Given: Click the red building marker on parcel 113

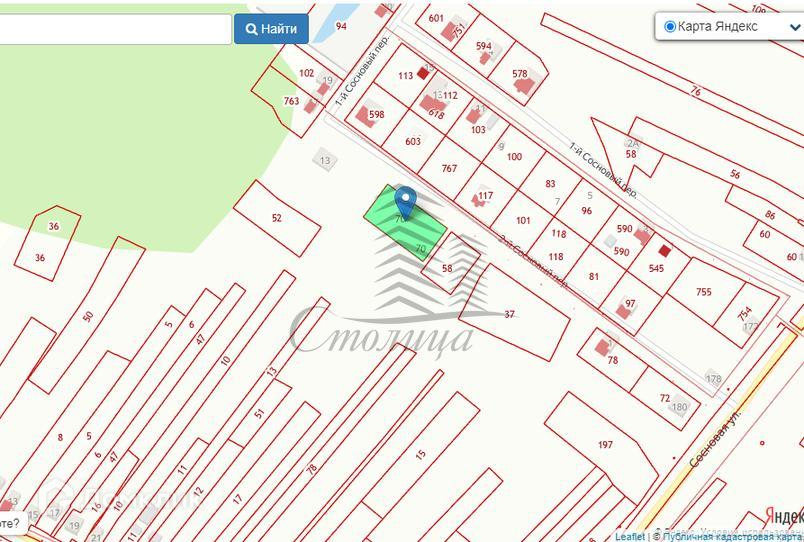Looking at the screenshot, I should (423, 73).
